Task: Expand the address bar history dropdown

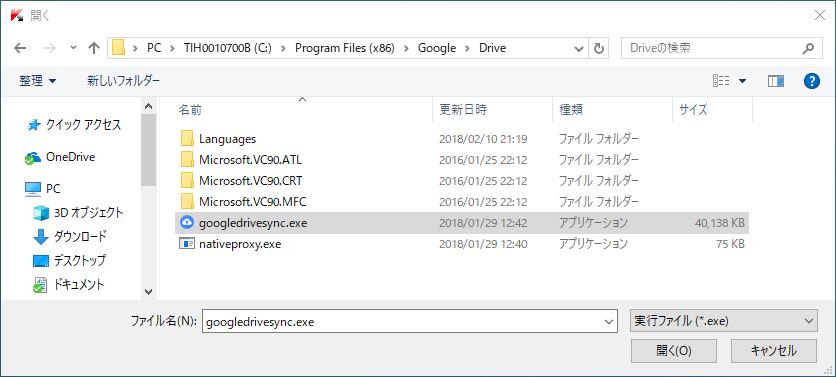Action: [579, 49]
